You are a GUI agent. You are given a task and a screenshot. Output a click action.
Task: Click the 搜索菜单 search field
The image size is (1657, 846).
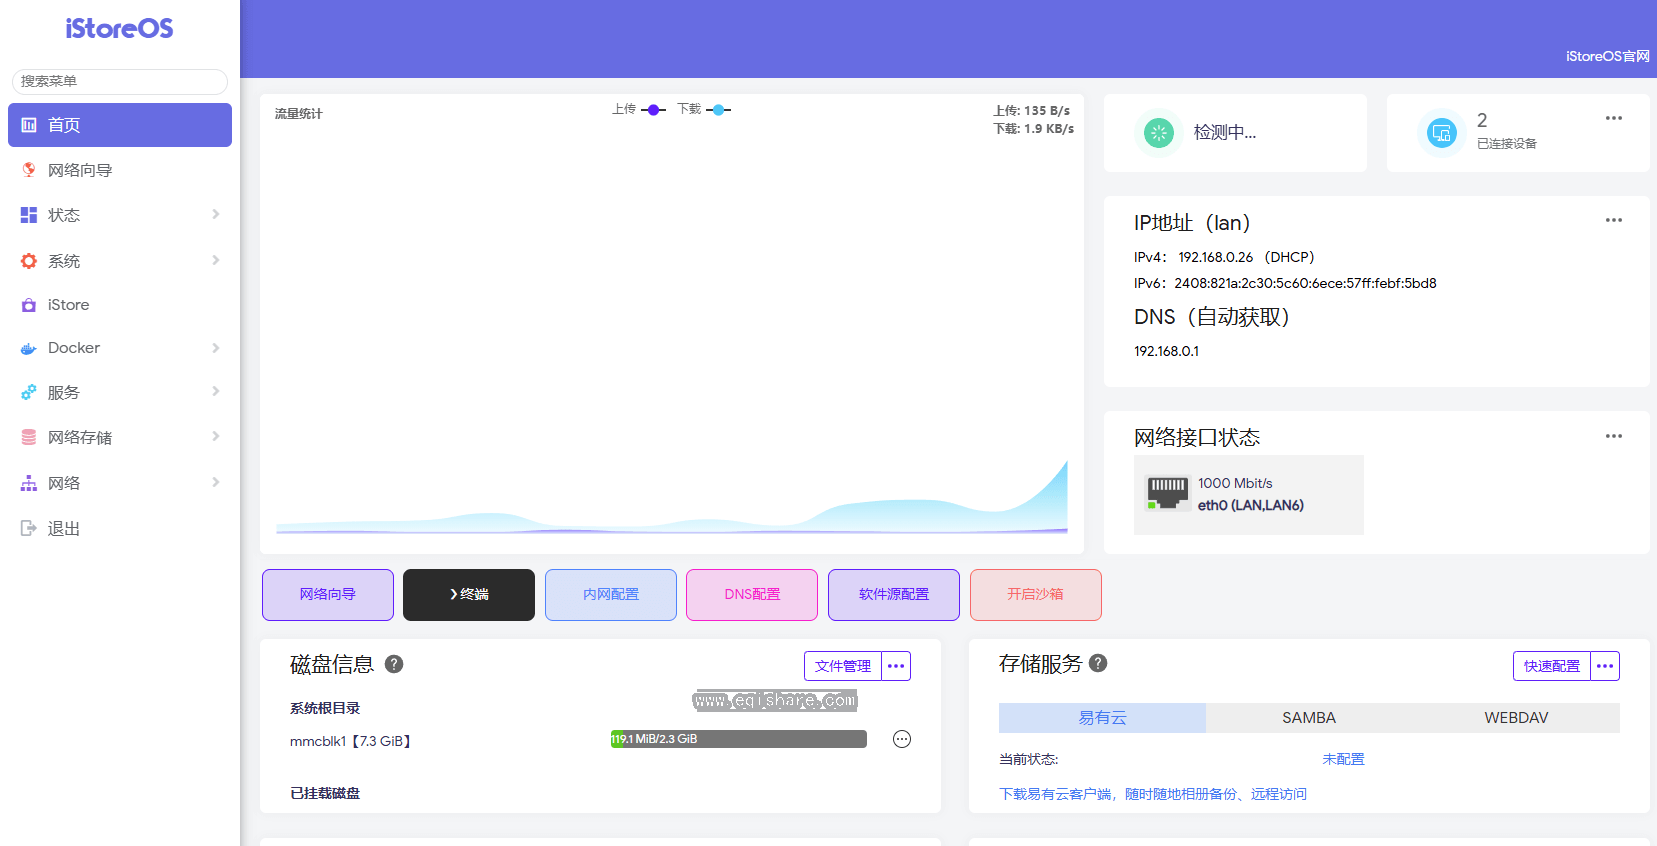click(x=120, y=81)
